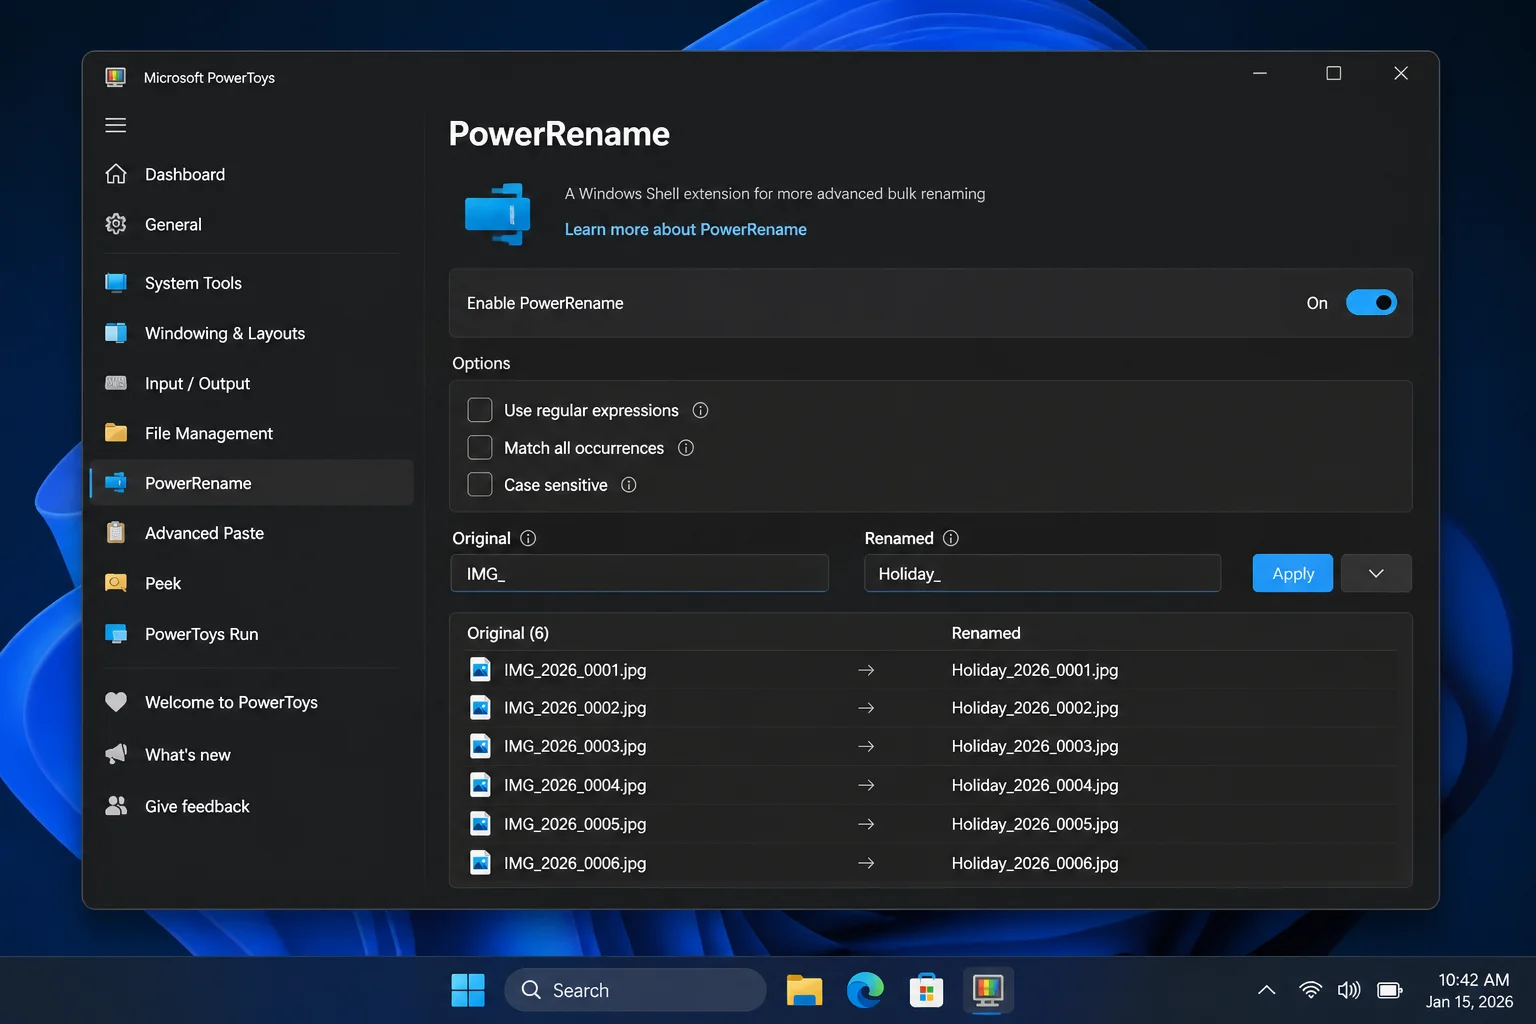Select file IMG_2026_0006.jpg
The width and height of the screenshot is (1536, 1024).
tap(575, 863)
